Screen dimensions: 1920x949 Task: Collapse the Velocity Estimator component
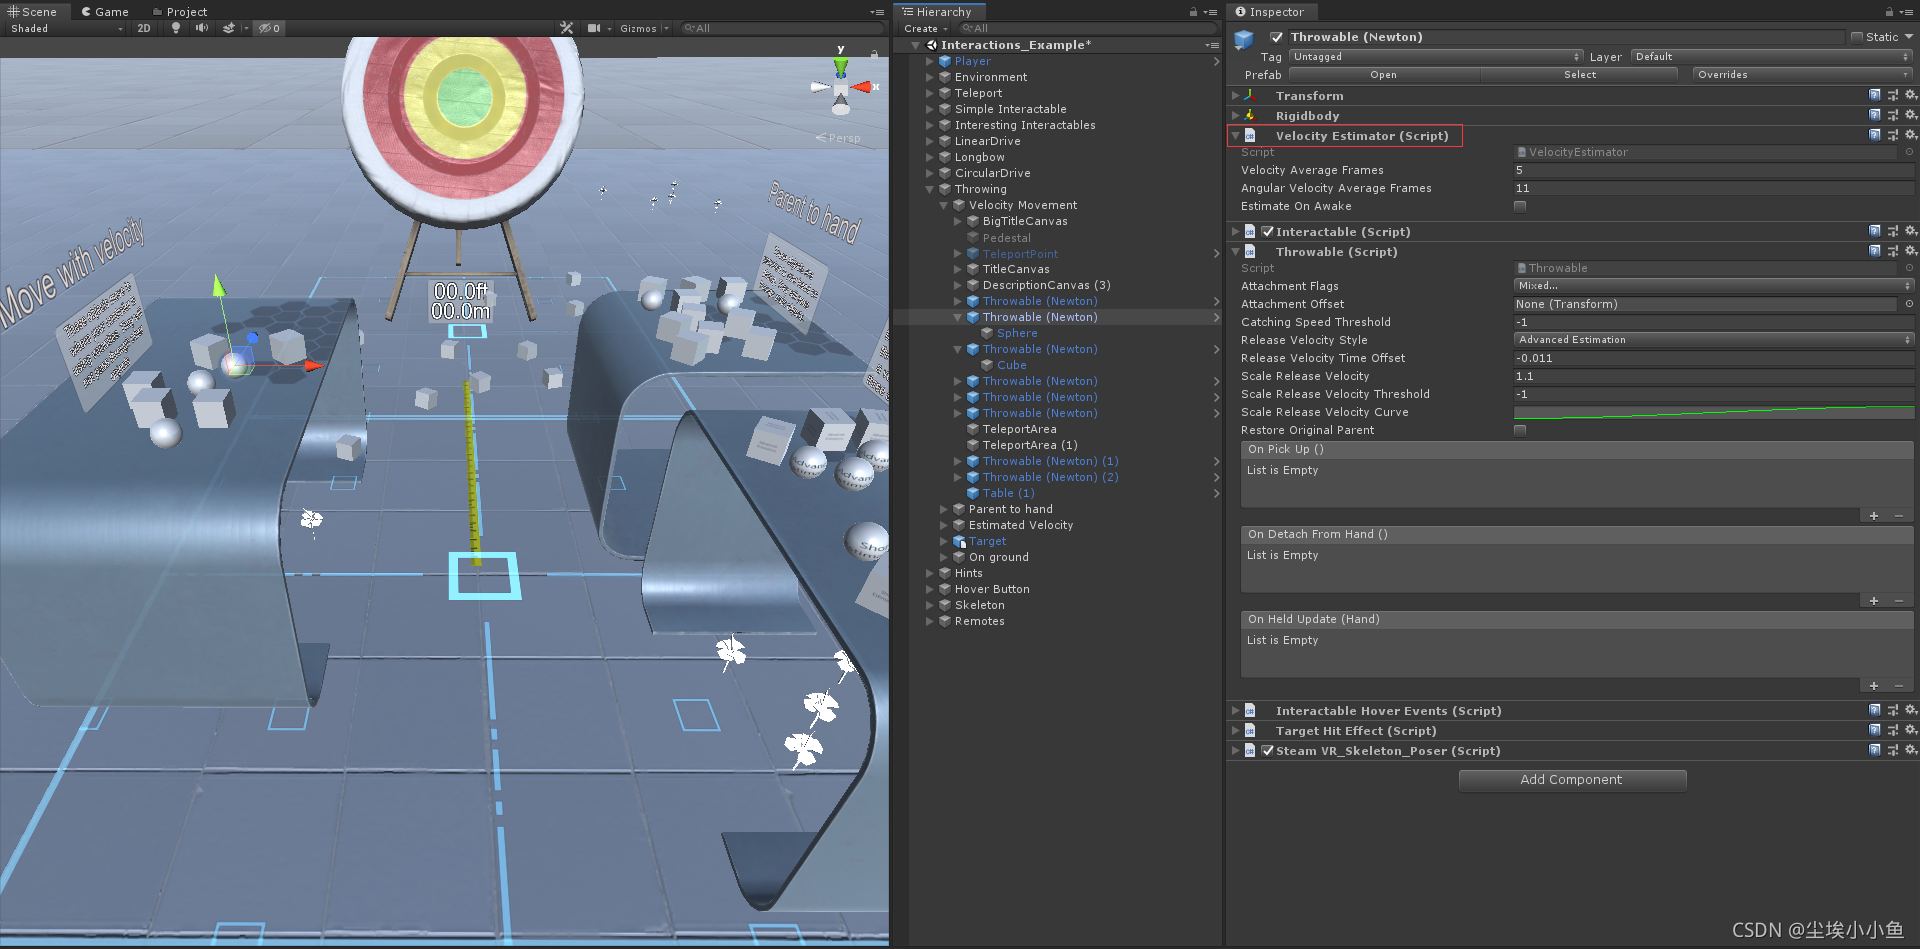1236,135
